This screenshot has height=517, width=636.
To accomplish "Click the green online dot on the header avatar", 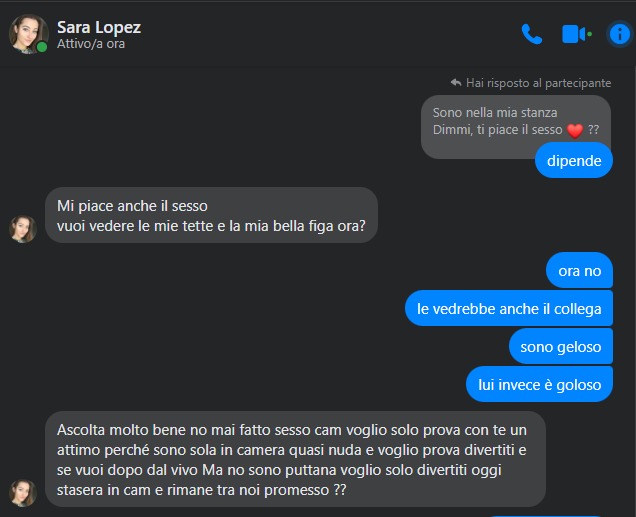I will pyautogui.click(x=42, y=47).
